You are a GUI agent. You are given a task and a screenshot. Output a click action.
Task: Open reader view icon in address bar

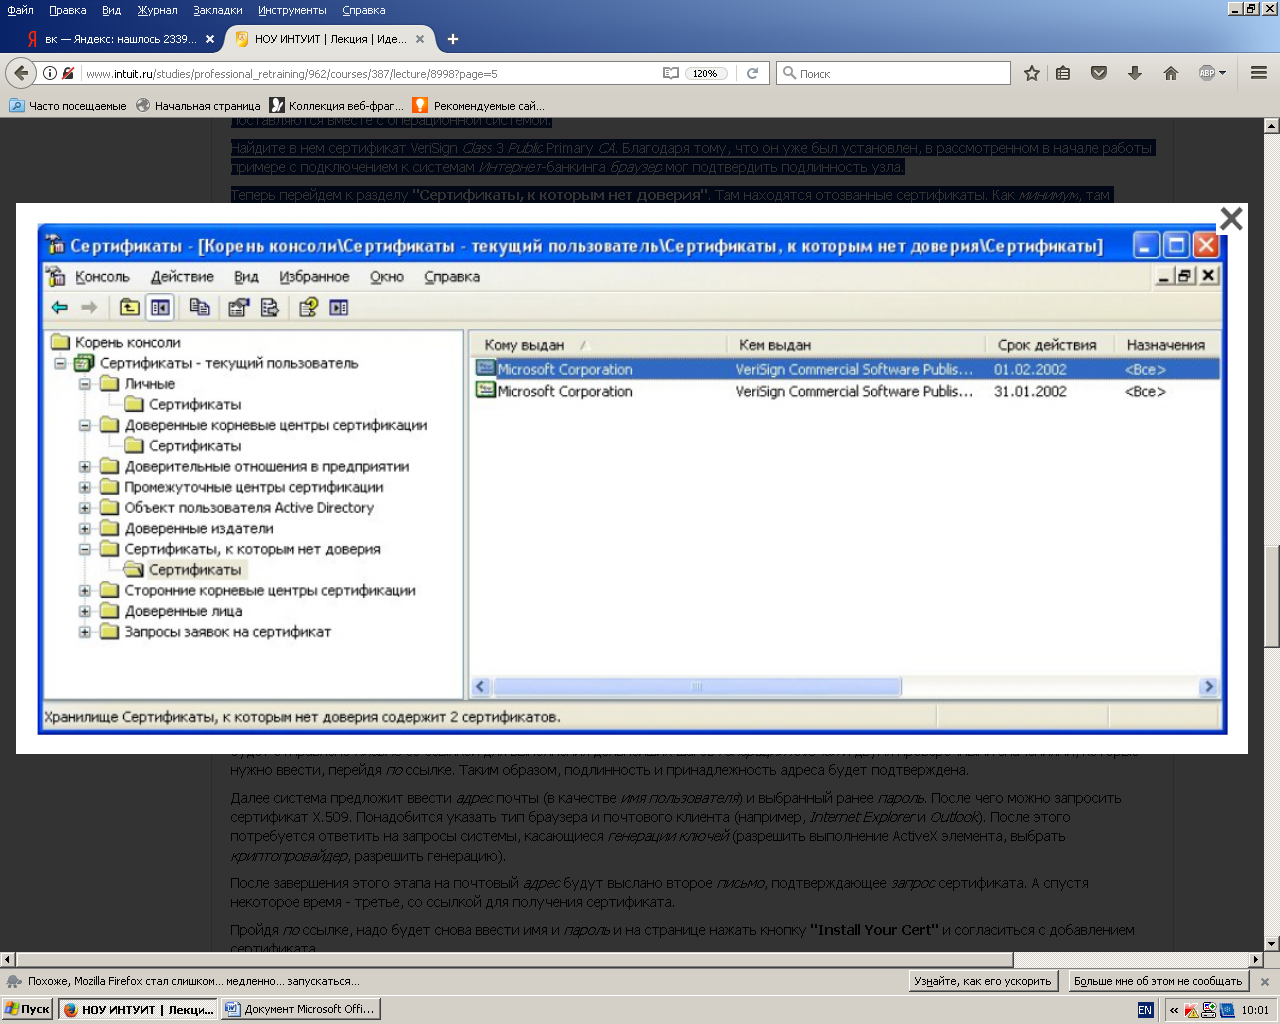[x=671, y=73]
